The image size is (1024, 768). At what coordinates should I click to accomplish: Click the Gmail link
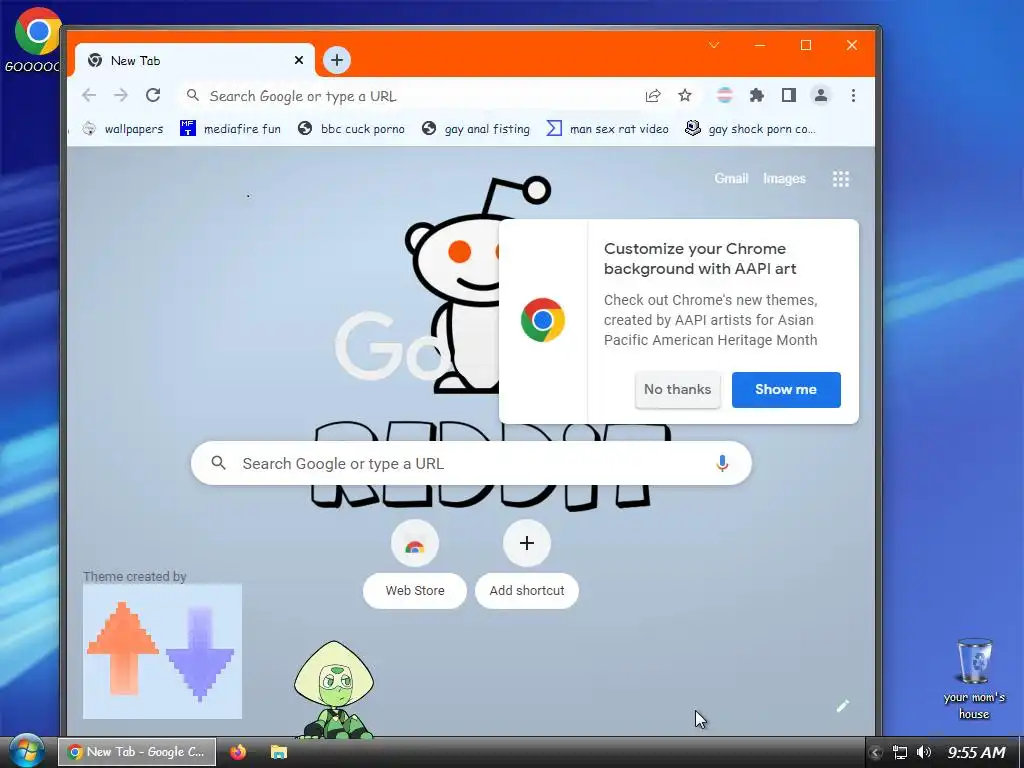[x=731, y=178]
